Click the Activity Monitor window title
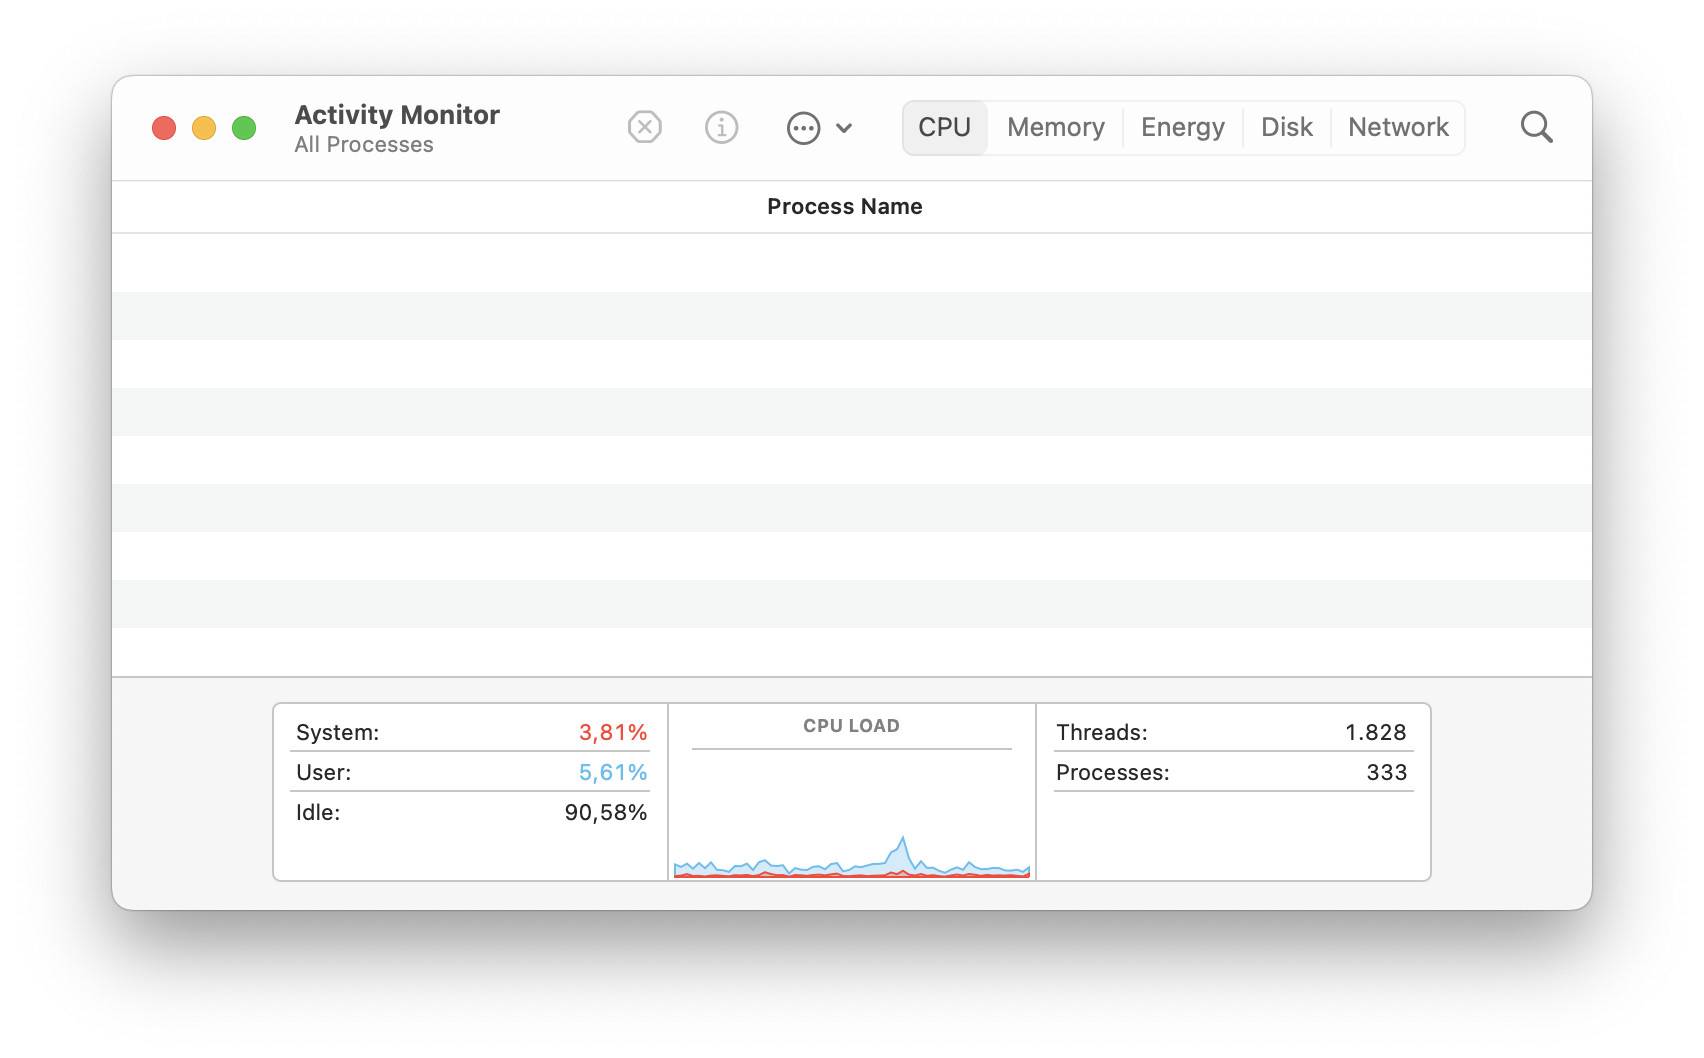 tap(397, 115)
